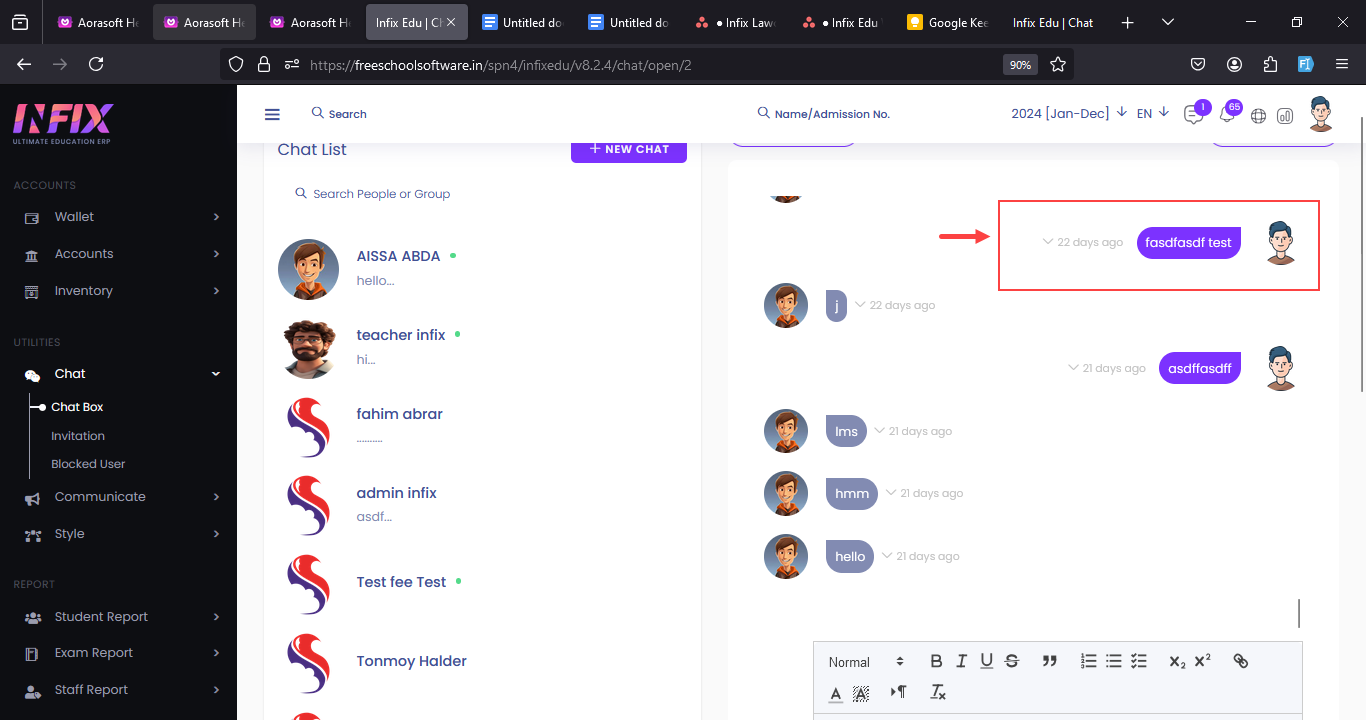
Task: Insert blockquote in message editor
Action: tap(1049, 661)
